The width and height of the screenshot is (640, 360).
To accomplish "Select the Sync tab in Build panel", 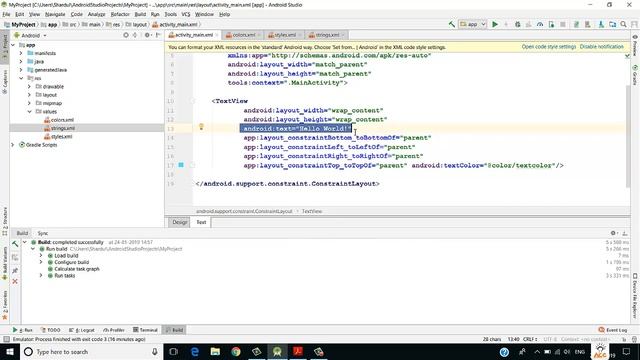I will tap(42, 233).
